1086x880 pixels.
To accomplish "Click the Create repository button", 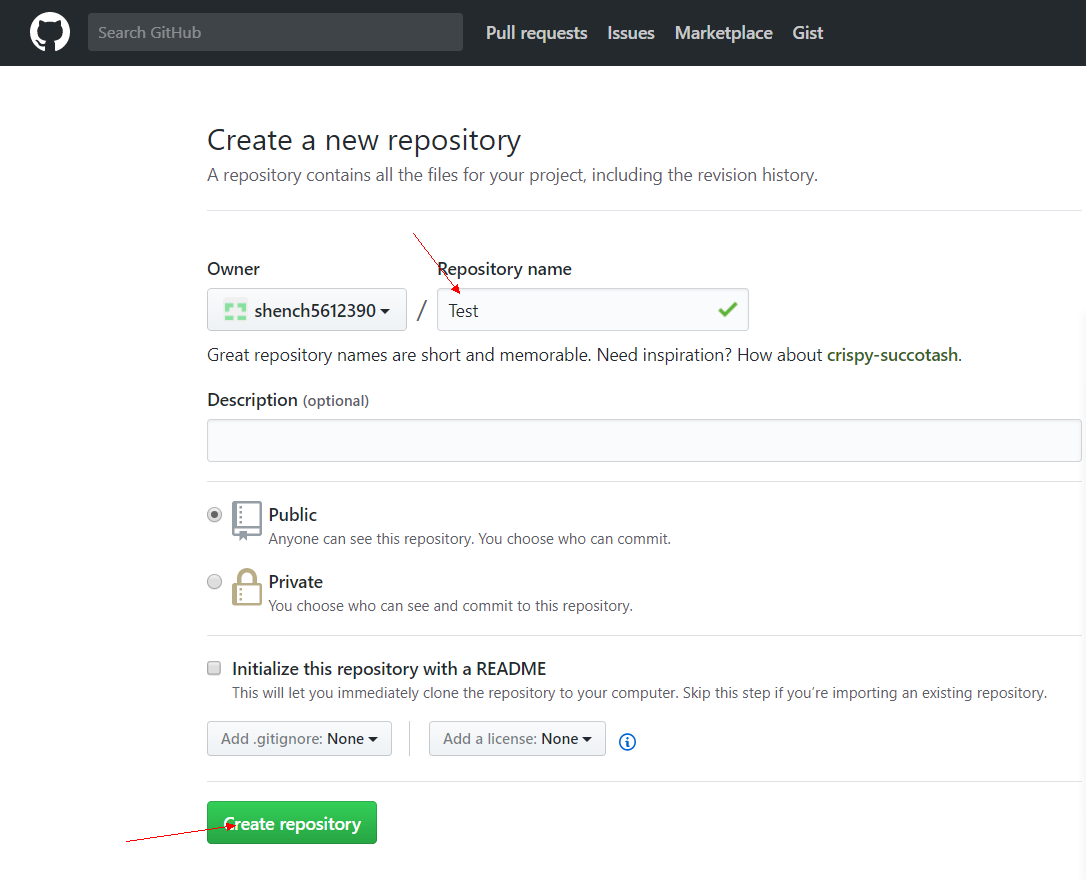I will coord(292,823).
